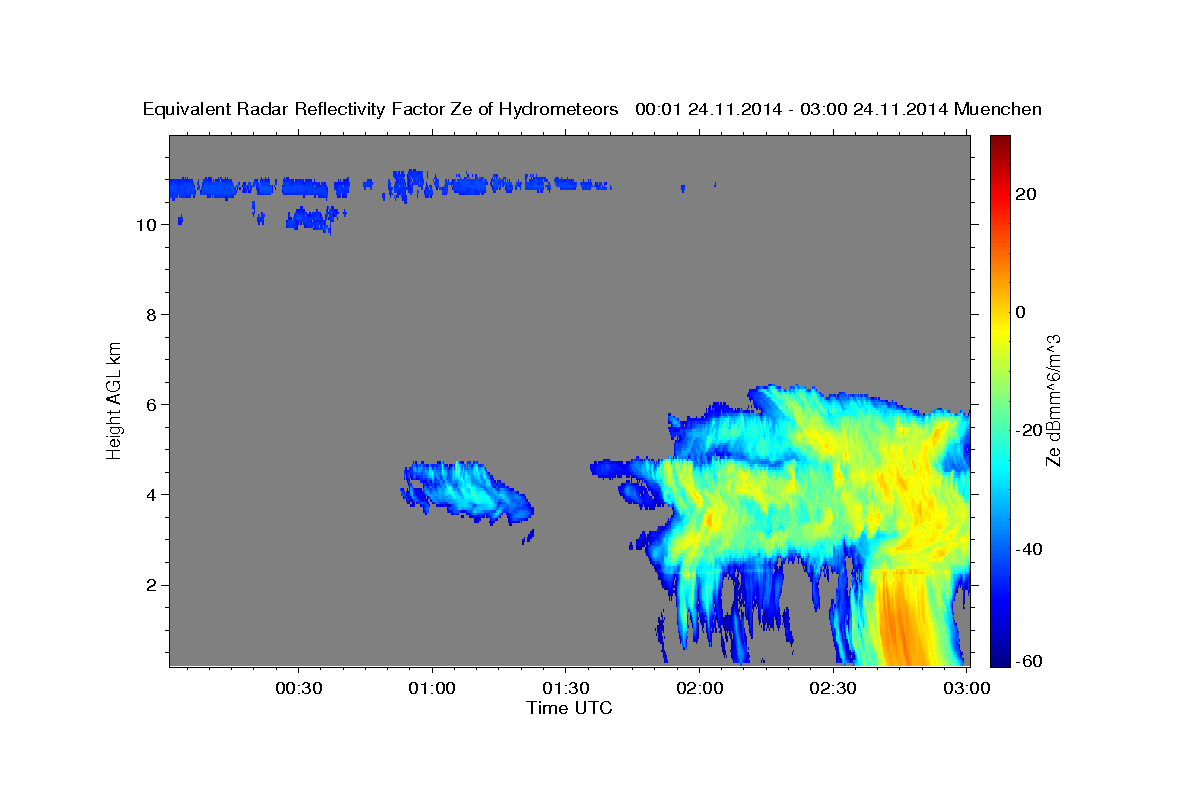The width and height of the screenshot is (1200, 800).
Task: Click the colorbar label '0'
Action: pos(1022,312)
